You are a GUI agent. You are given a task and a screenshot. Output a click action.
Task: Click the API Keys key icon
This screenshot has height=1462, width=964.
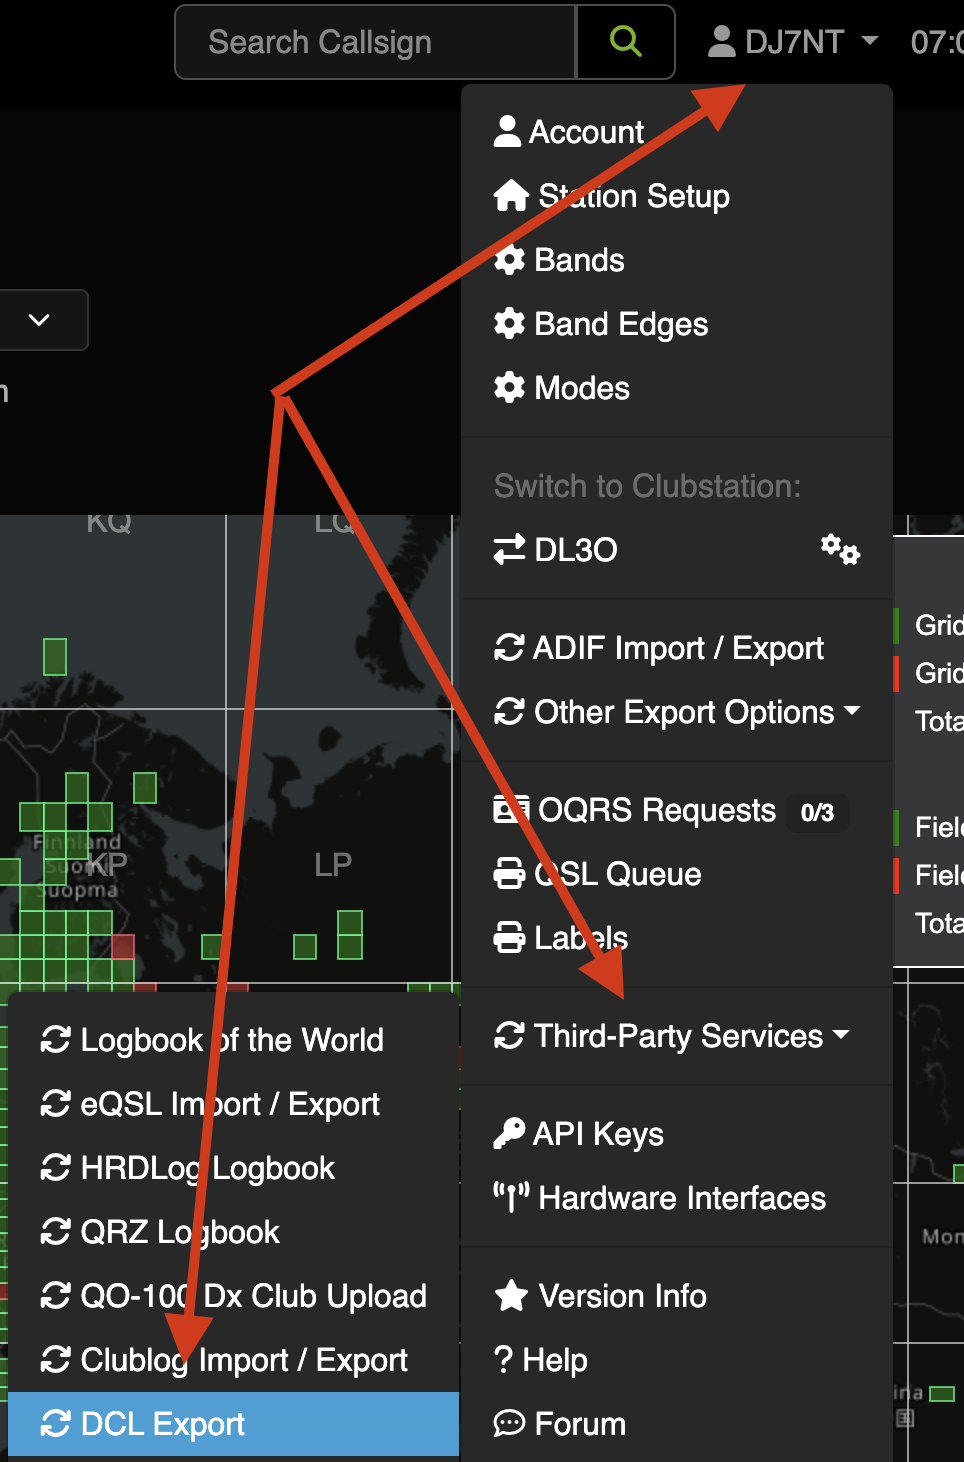[x=509, y=1134]
